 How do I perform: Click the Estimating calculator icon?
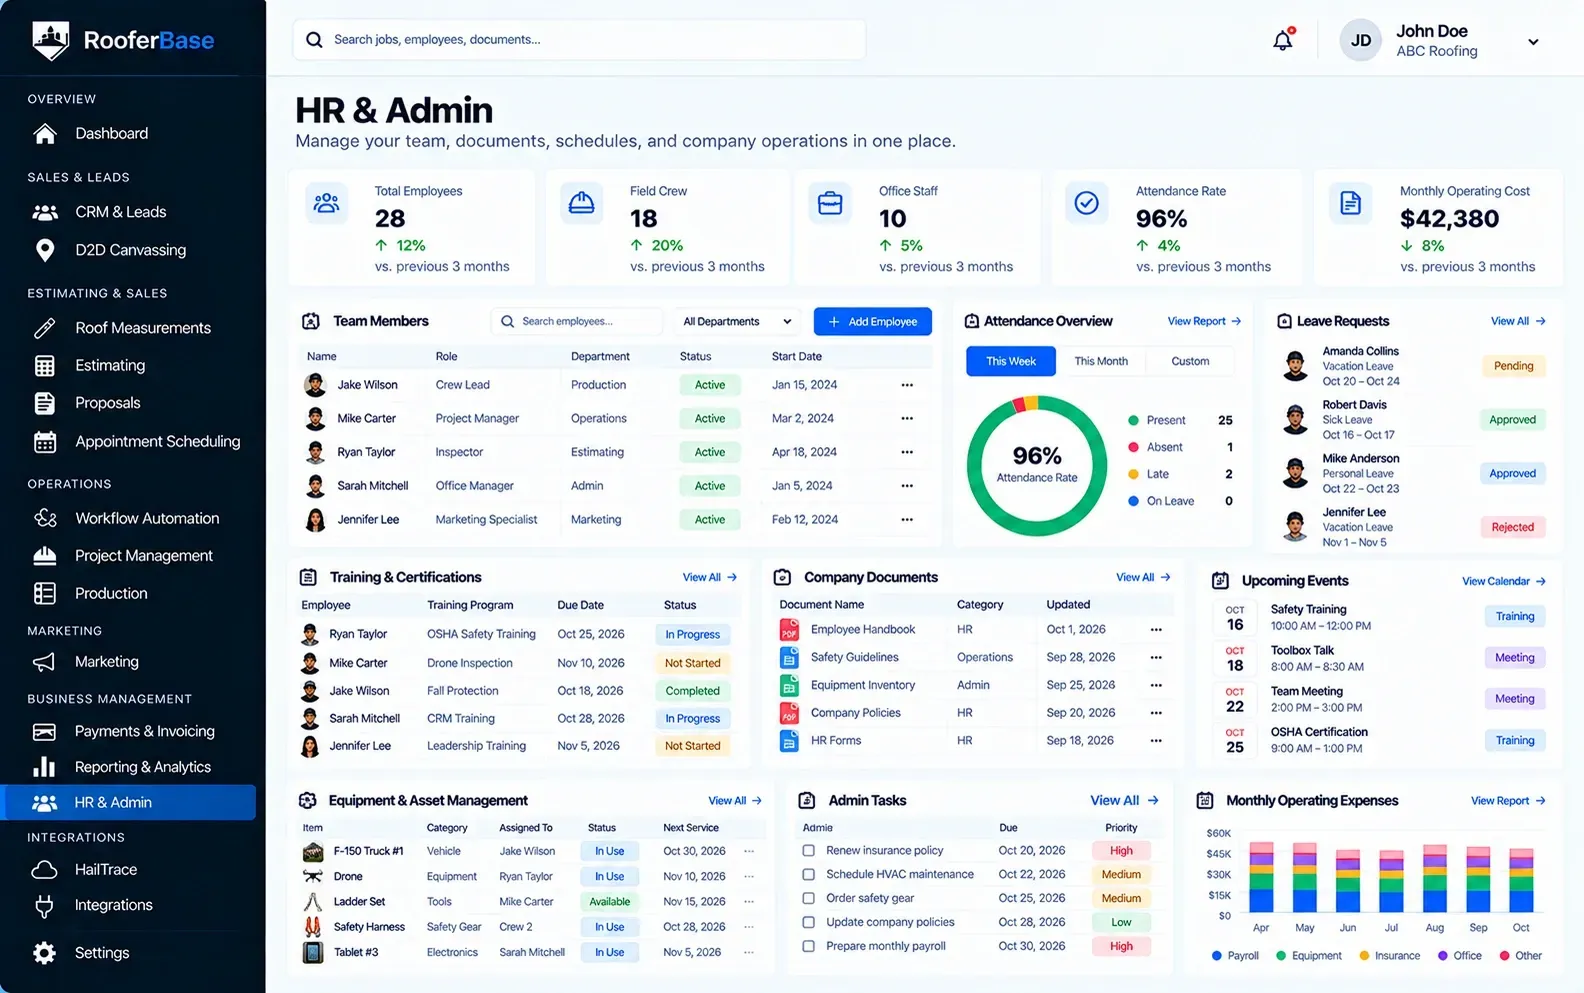click(45, 366)
